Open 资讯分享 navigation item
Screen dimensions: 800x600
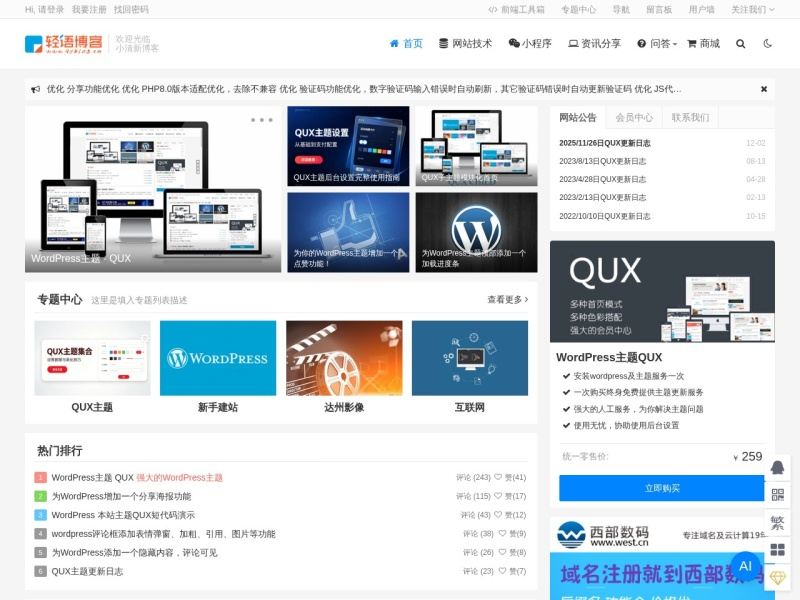click(595, 44)
